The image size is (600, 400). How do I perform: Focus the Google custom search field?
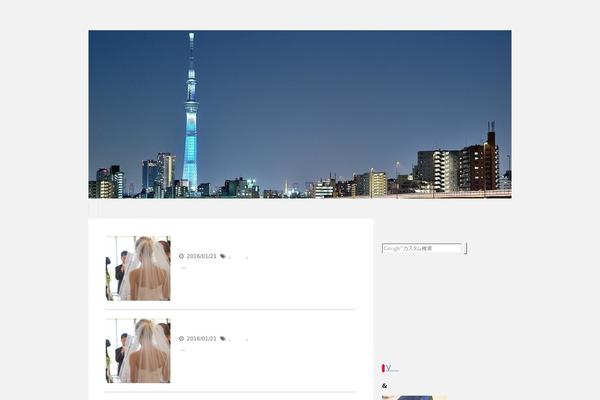pyautogui.click(x=422, y=248)
